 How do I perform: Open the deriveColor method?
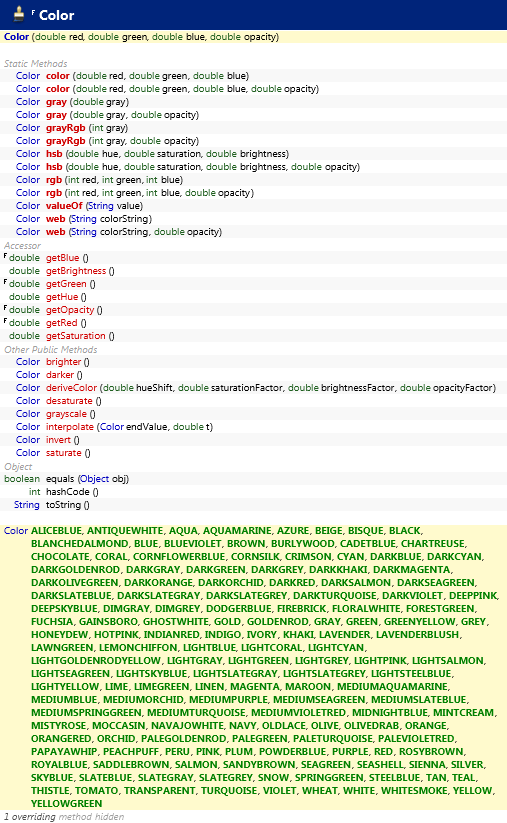(x=71, y=388)
